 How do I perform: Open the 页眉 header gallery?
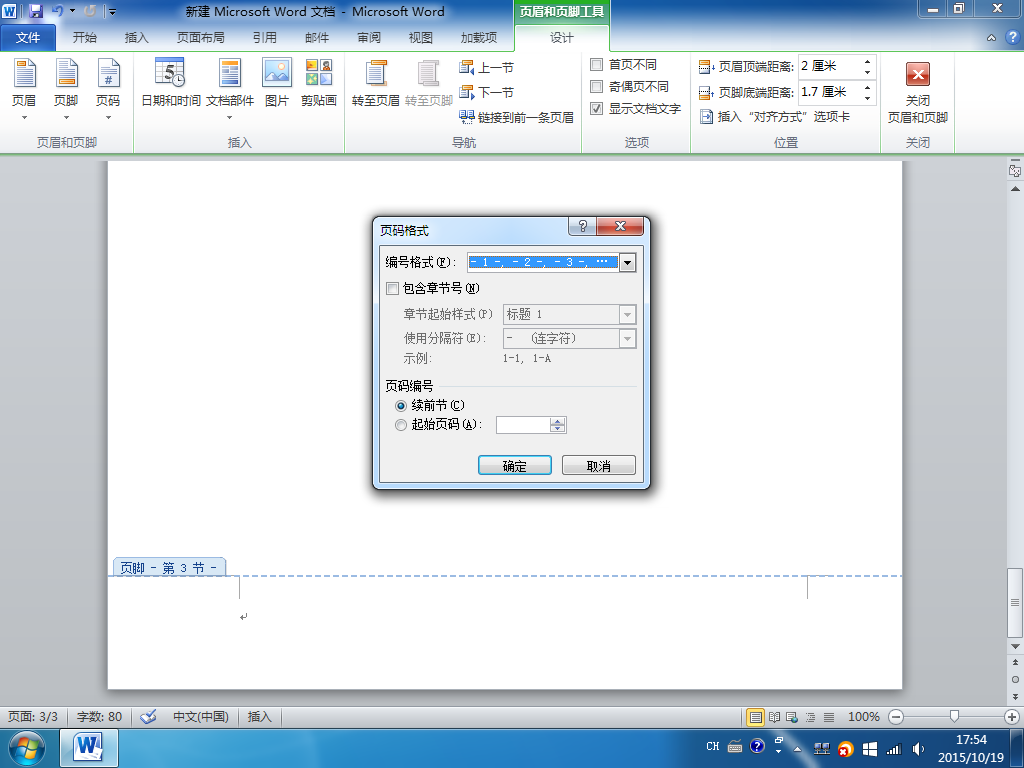pyautogui.click(x=24, y=89)
